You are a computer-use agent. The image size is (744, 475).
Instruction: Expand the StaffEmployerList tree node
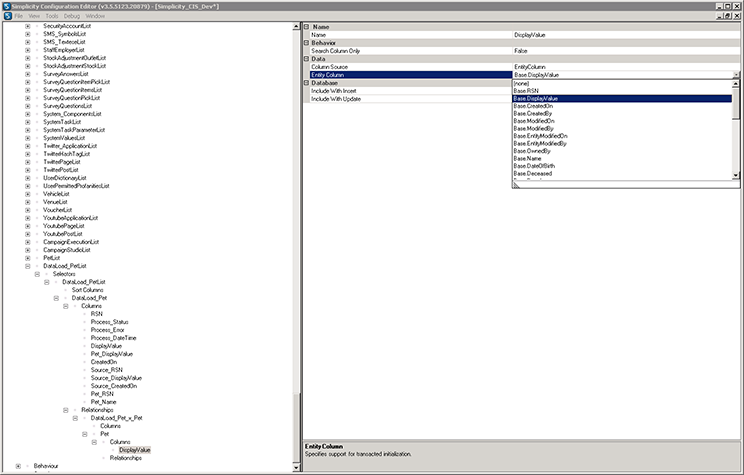click(28, 50)
